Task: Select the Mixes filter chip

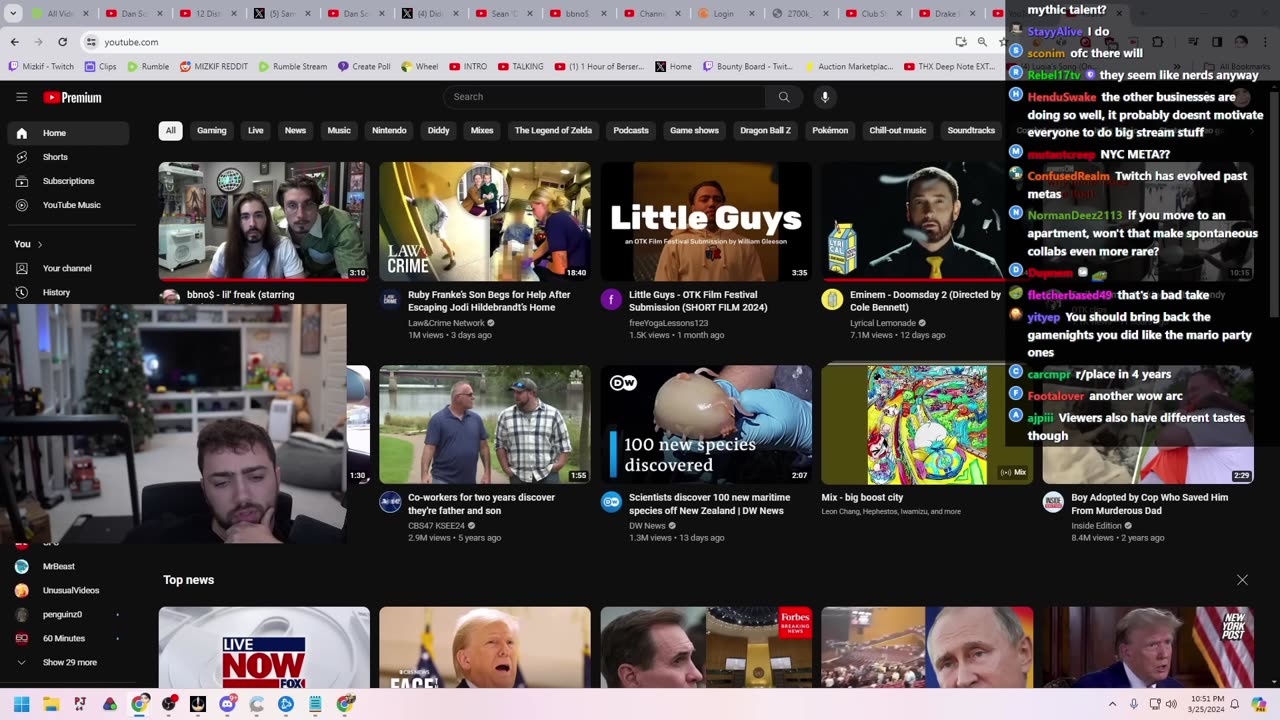Action: pyautogui.click(x=482, y=131)
